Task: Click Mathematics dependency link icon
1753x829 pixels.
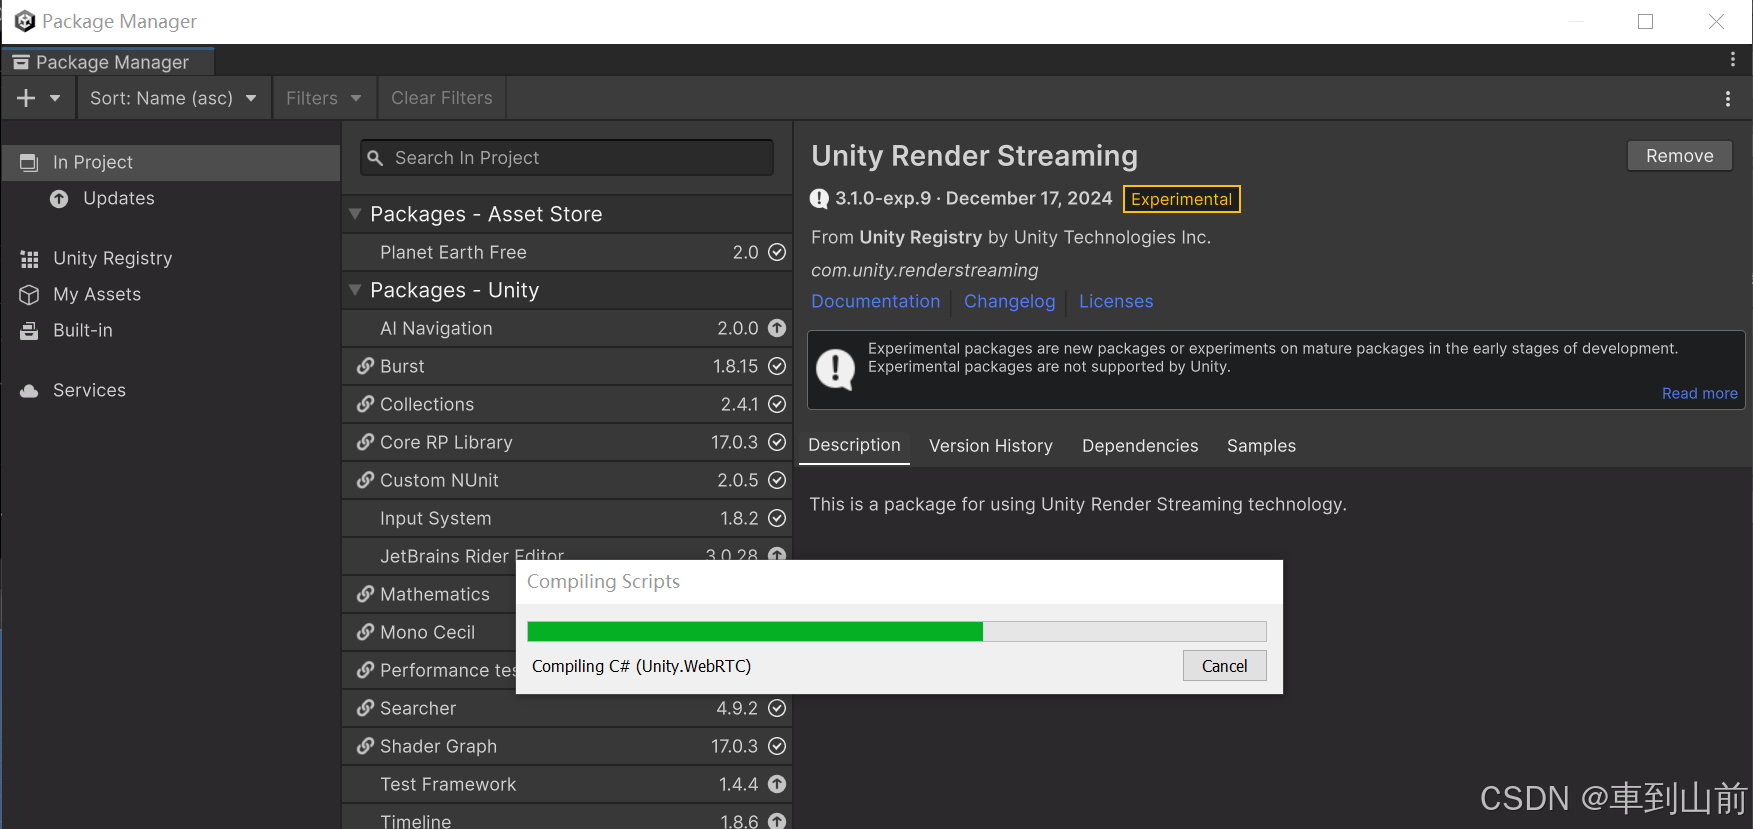Action: point(365,594)
